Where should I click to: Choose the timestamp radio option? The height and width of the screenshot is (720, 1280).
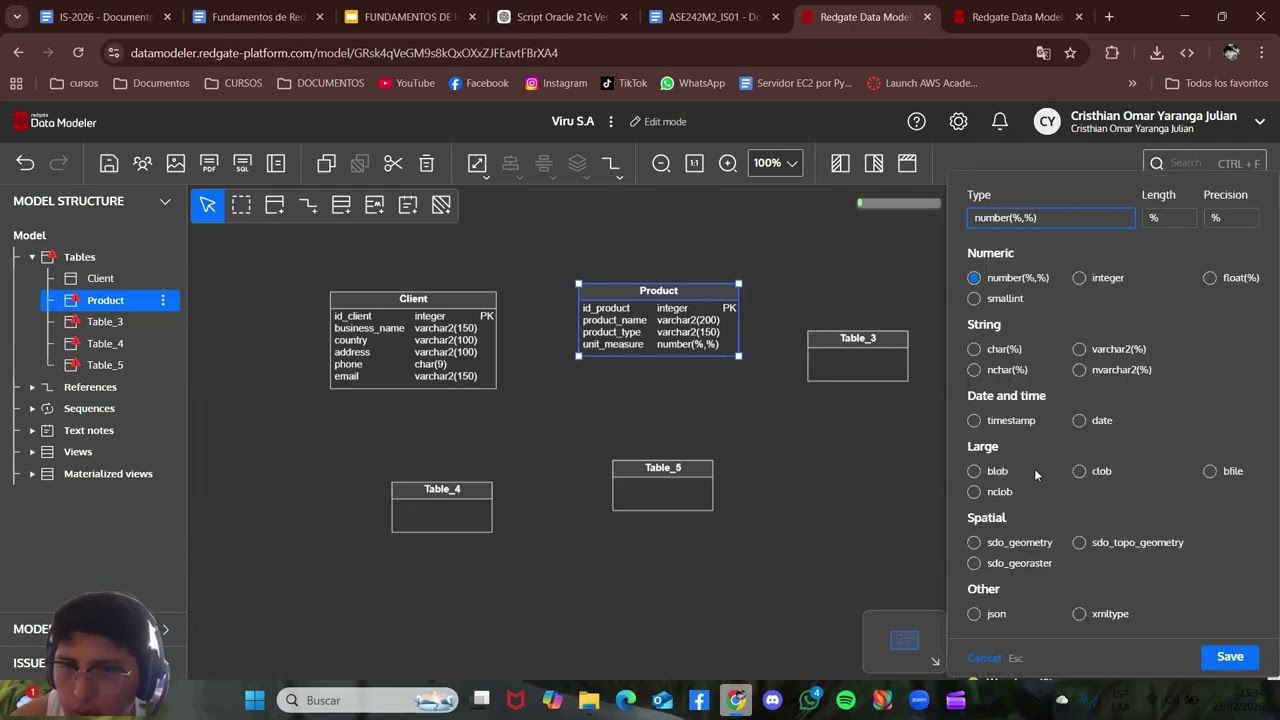(x=974, y=420)
